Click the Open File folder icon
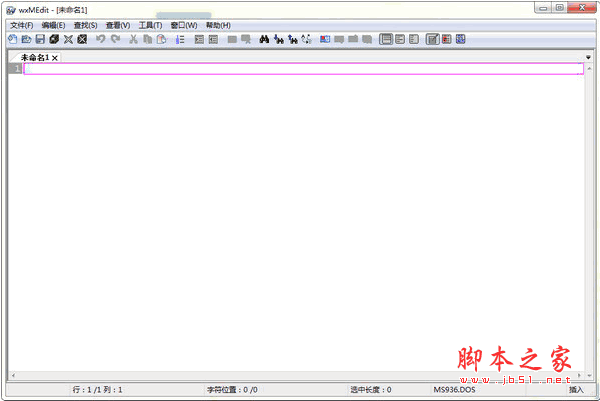Screen dimensions: 600x401 [26, 39]
